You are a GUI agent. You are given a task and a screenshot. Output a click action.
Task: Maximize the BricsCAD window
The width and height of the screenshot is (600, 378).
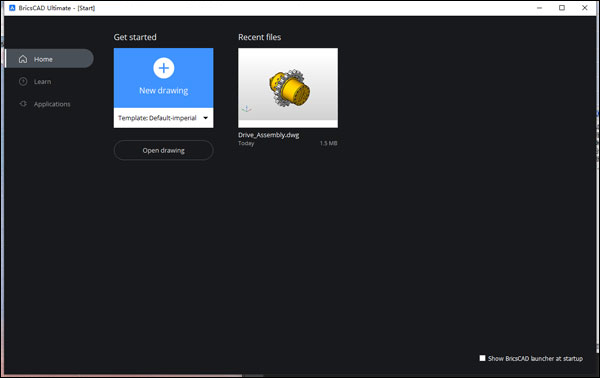(x=562, y=8)
